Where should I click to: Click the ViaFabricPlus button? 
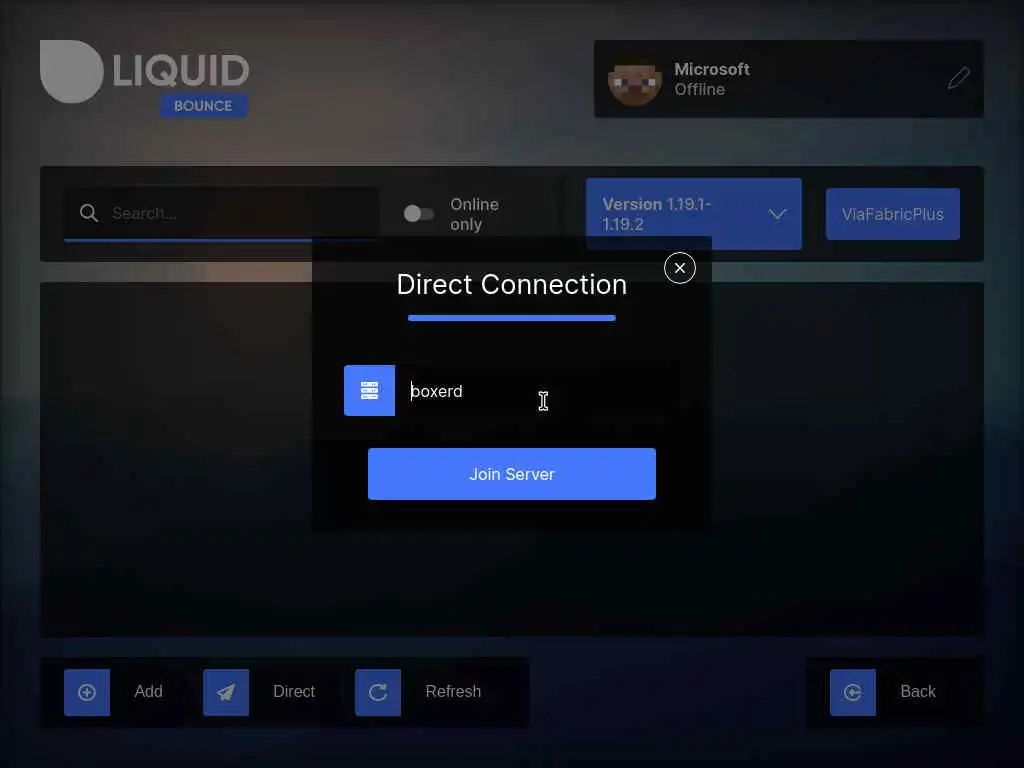[893, 214]
